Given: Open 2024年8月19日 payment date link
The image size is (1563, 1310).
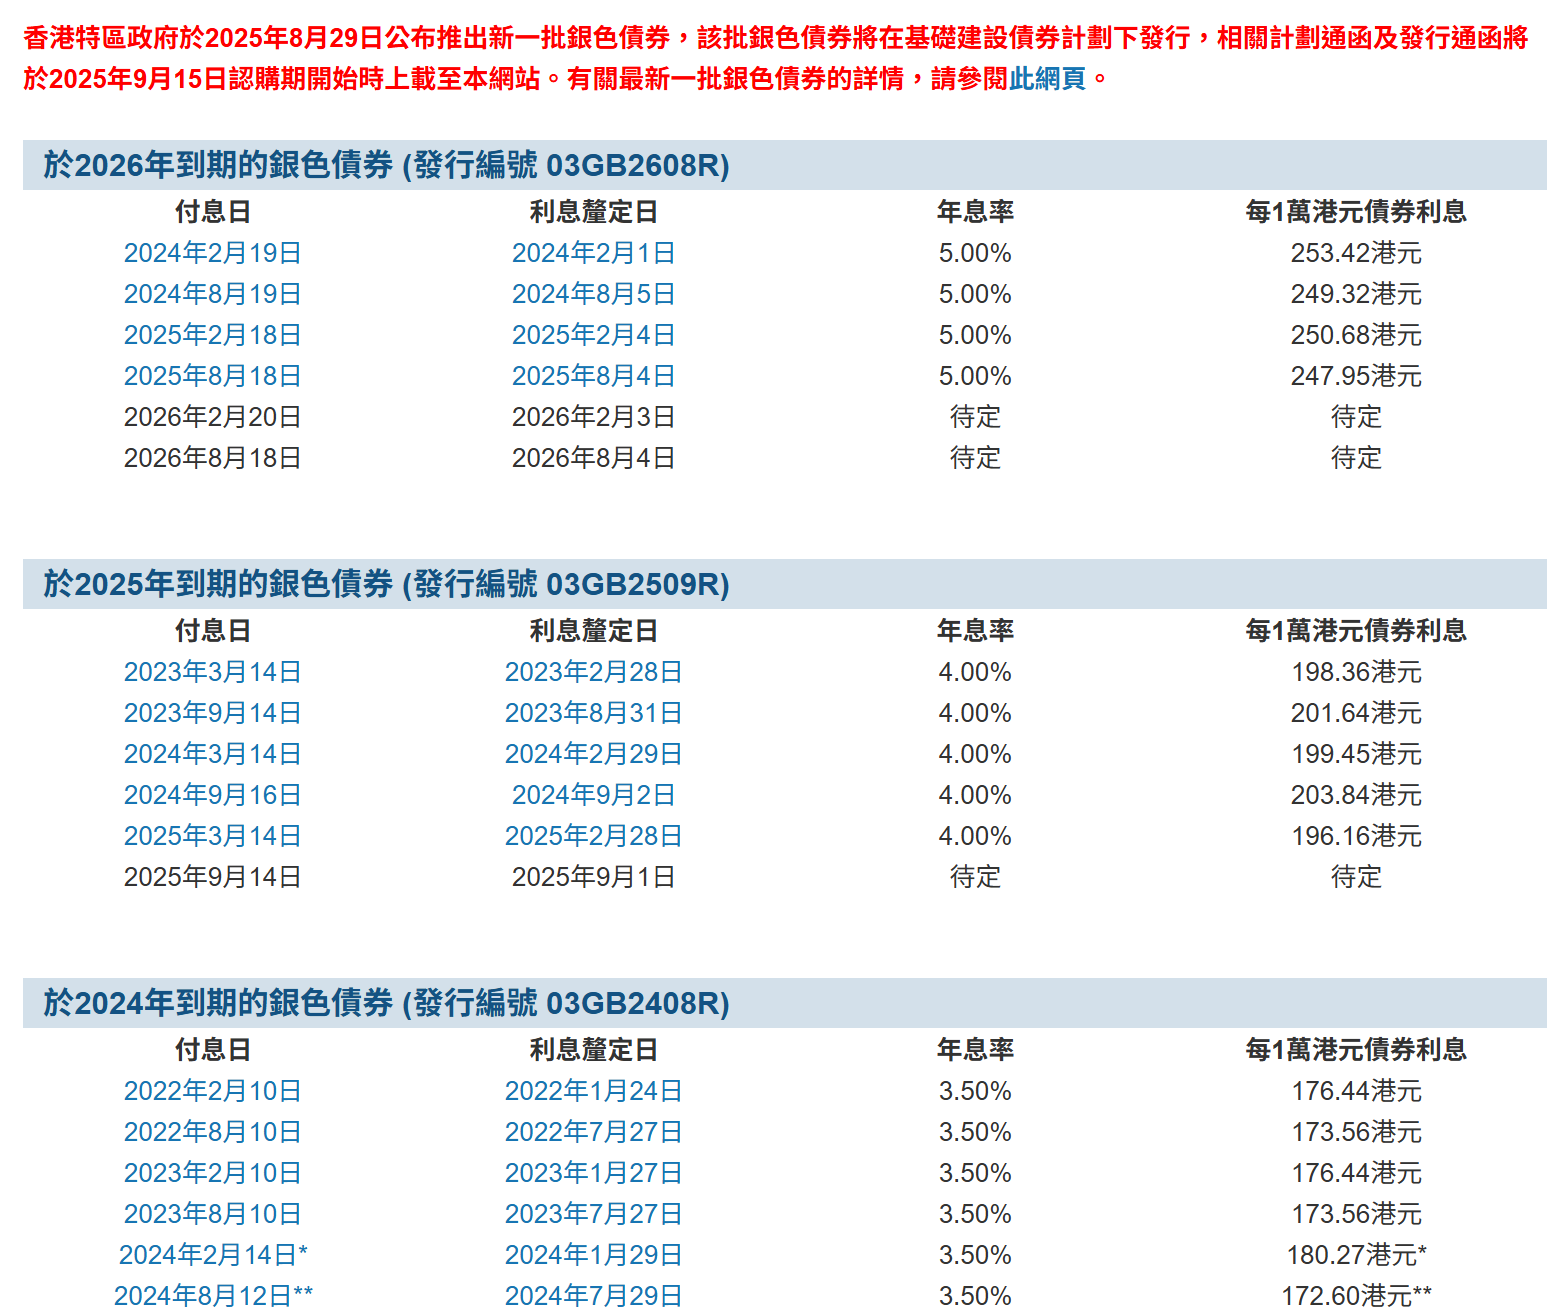Looking at the screenshot, I should coord(212,294).
